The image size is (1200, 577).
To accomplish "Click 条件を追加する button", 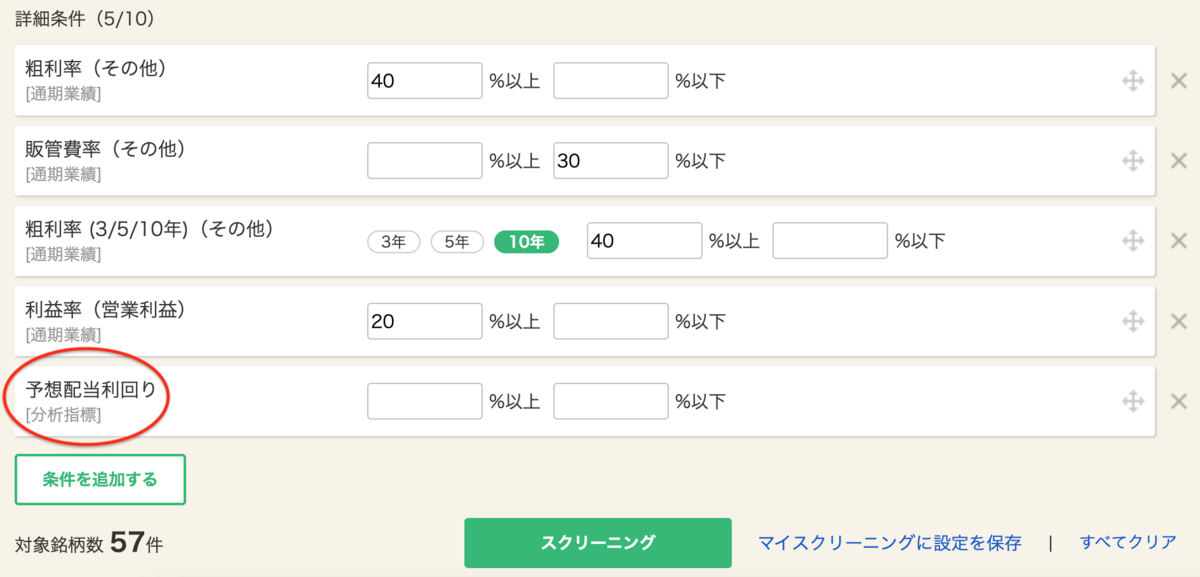I will pos(100,480).
